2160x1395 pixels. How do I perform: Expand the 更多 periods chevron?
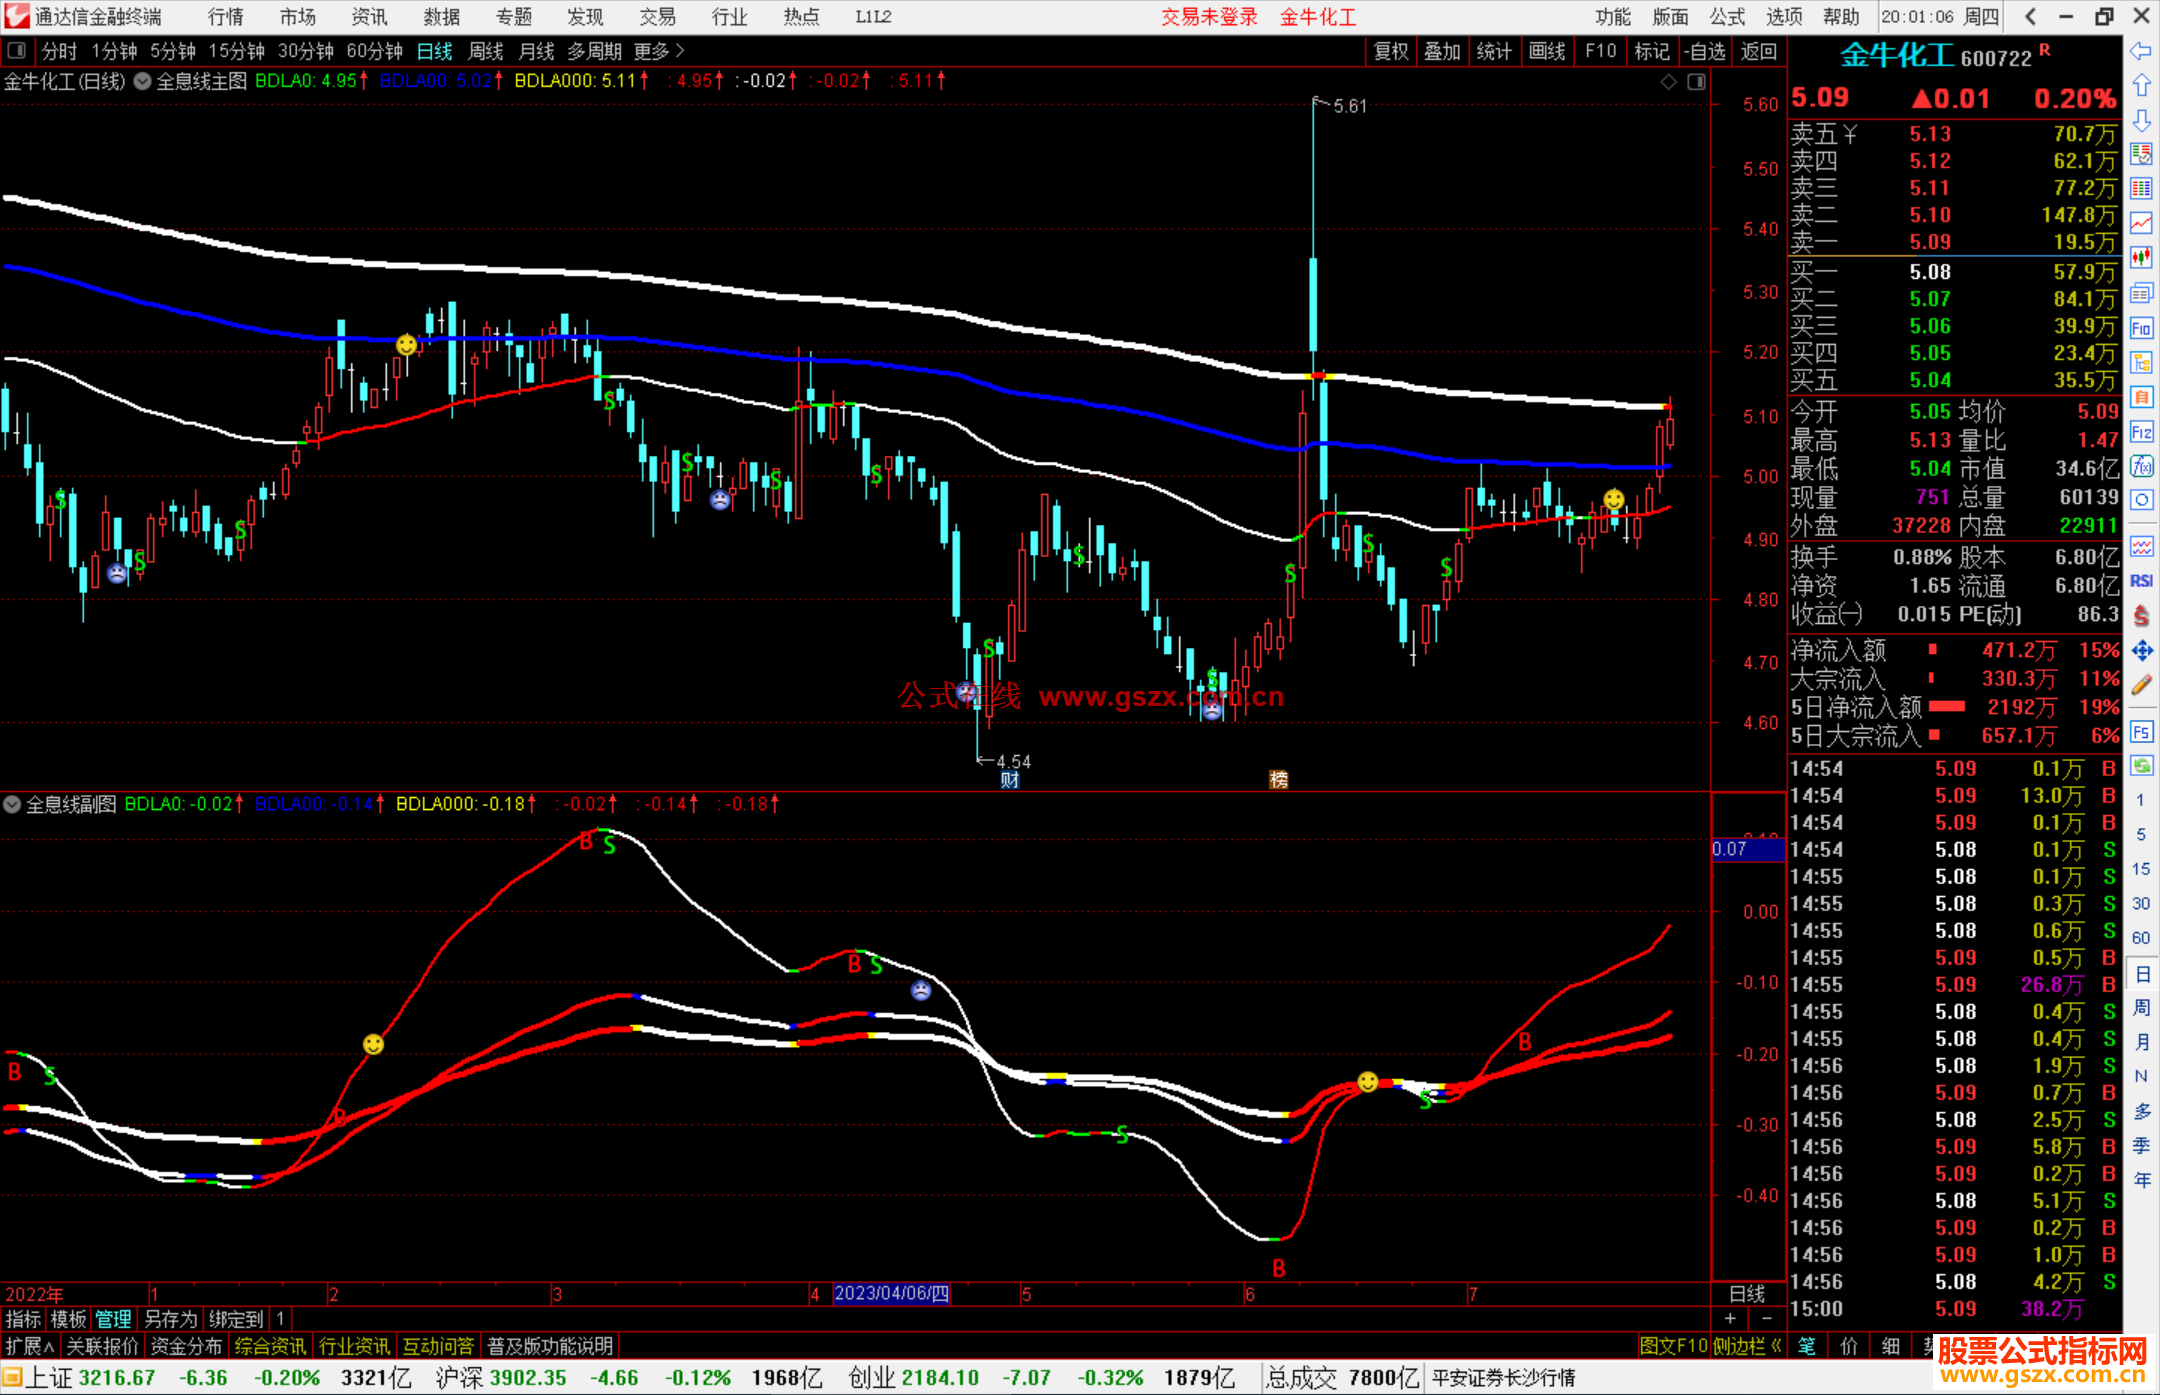pos(680,50)
